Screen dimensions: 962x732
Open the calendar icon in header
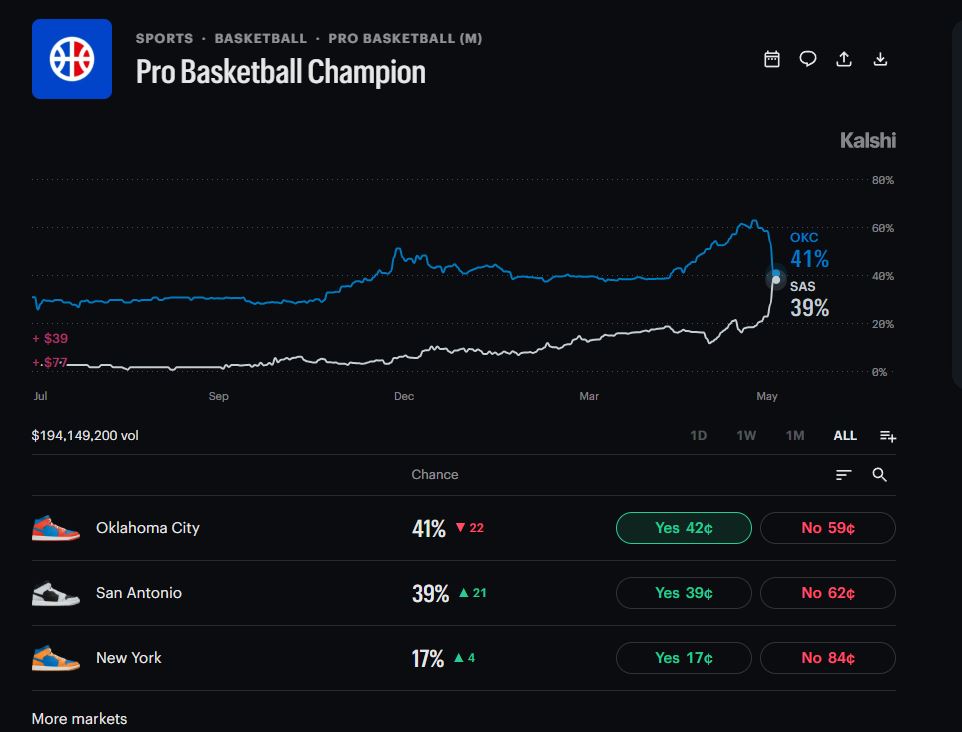tap(772, 59)
